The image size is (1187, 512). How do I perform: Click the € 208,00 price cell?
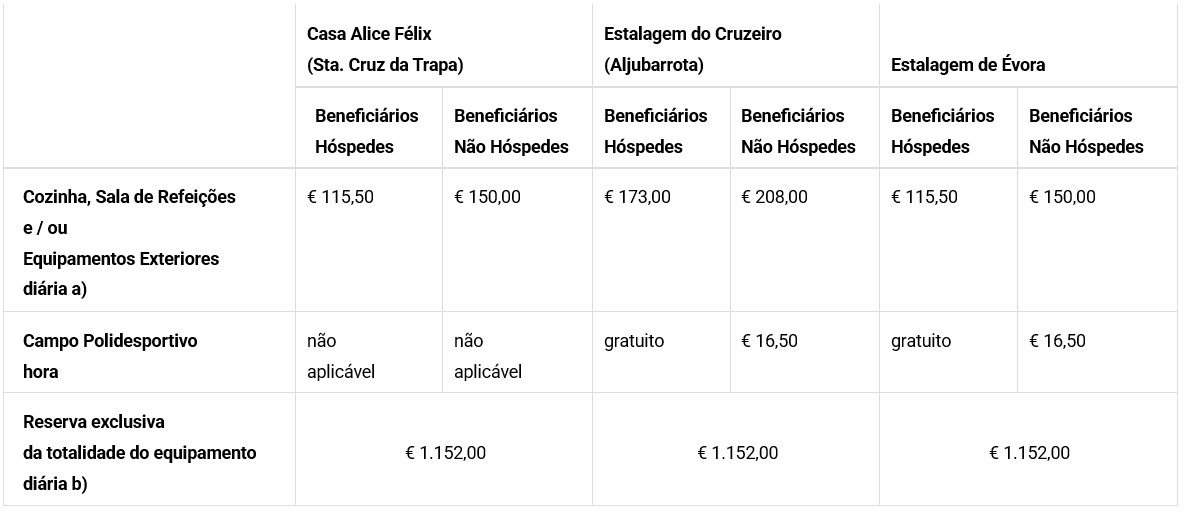pos(774,198)
